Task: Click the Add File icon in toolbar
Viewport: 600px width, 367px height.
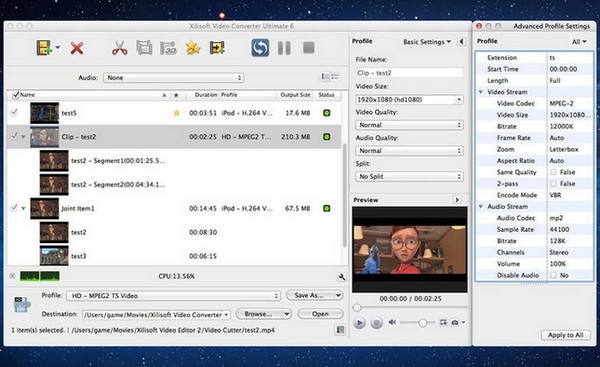Action: tap(44, 48)
